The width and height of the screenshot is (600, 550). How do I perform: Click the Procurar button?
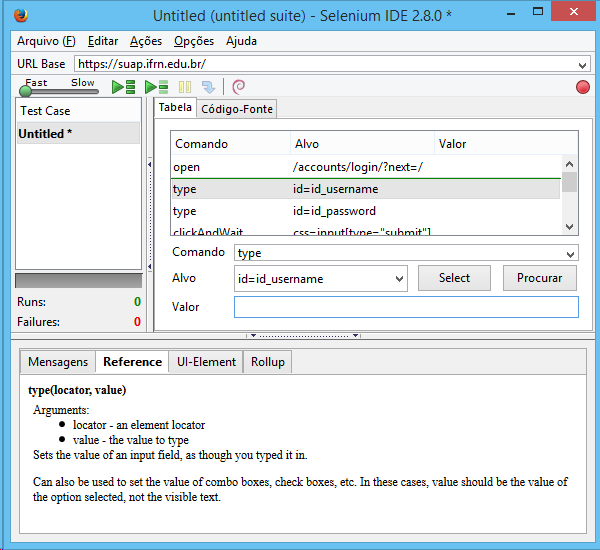coord(540,278)
